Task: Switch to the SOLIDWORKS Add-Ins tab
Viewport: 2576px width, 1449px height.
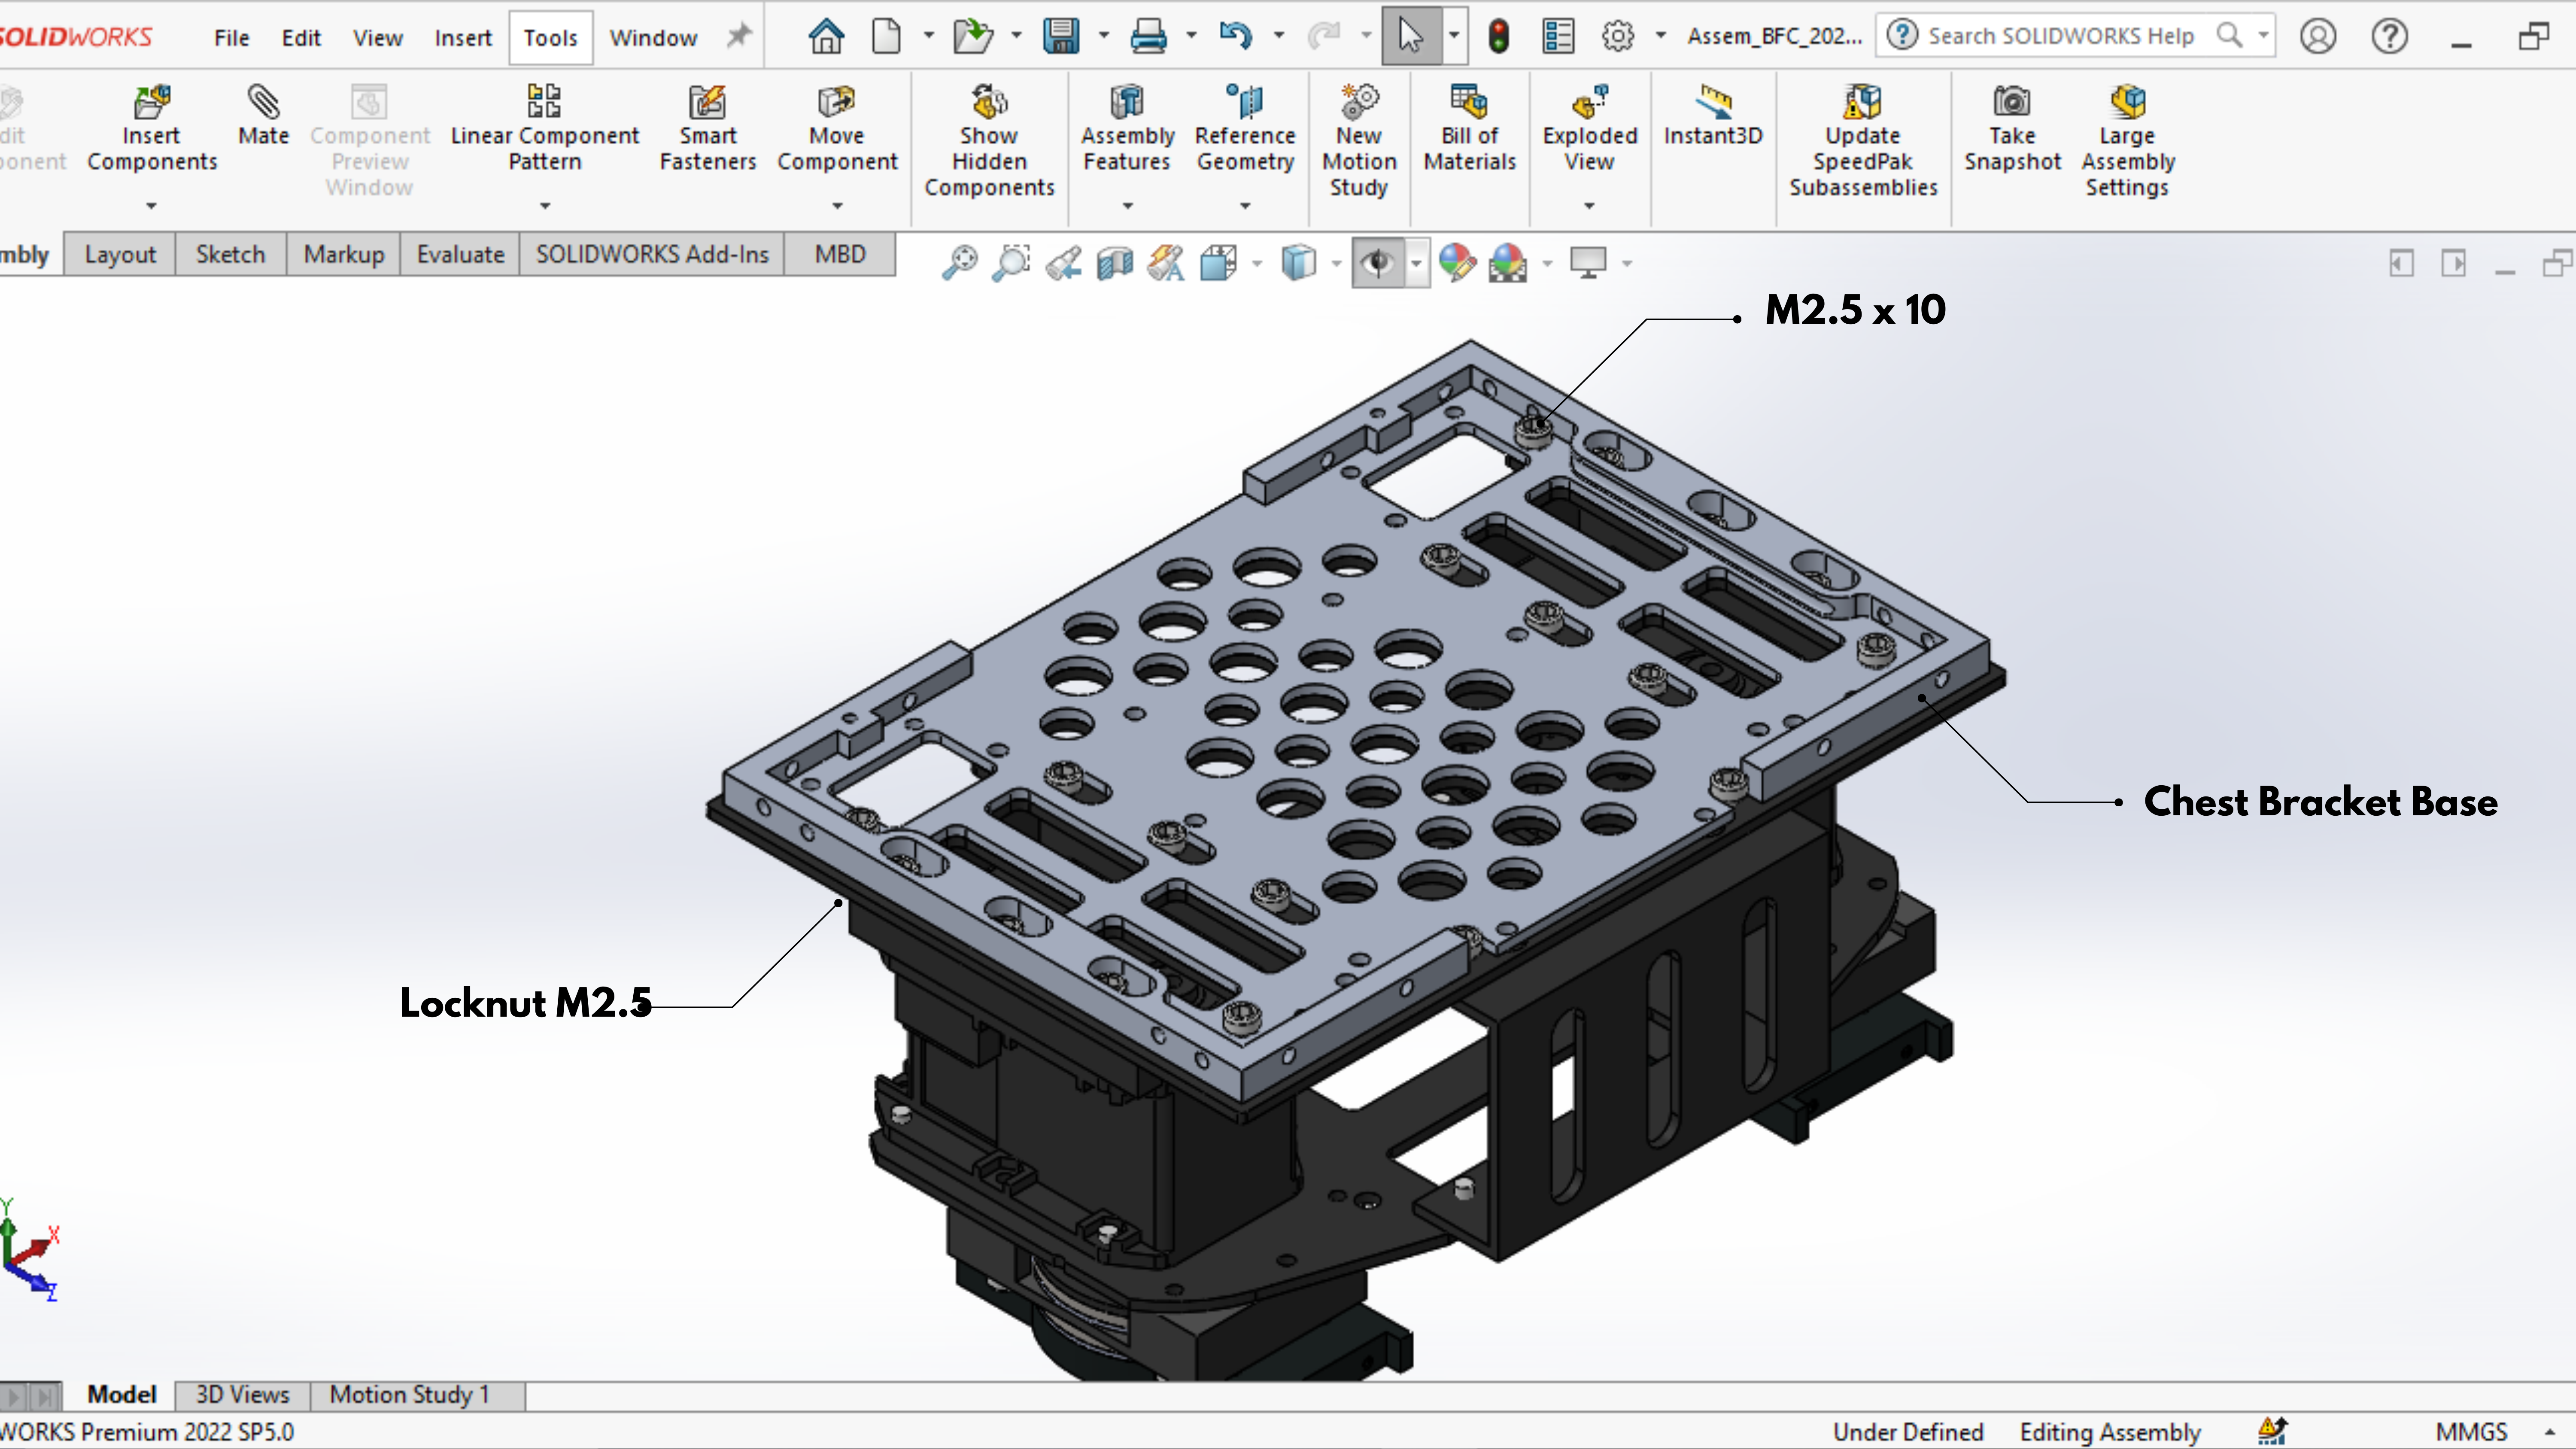Action: (x=652, y=255)
